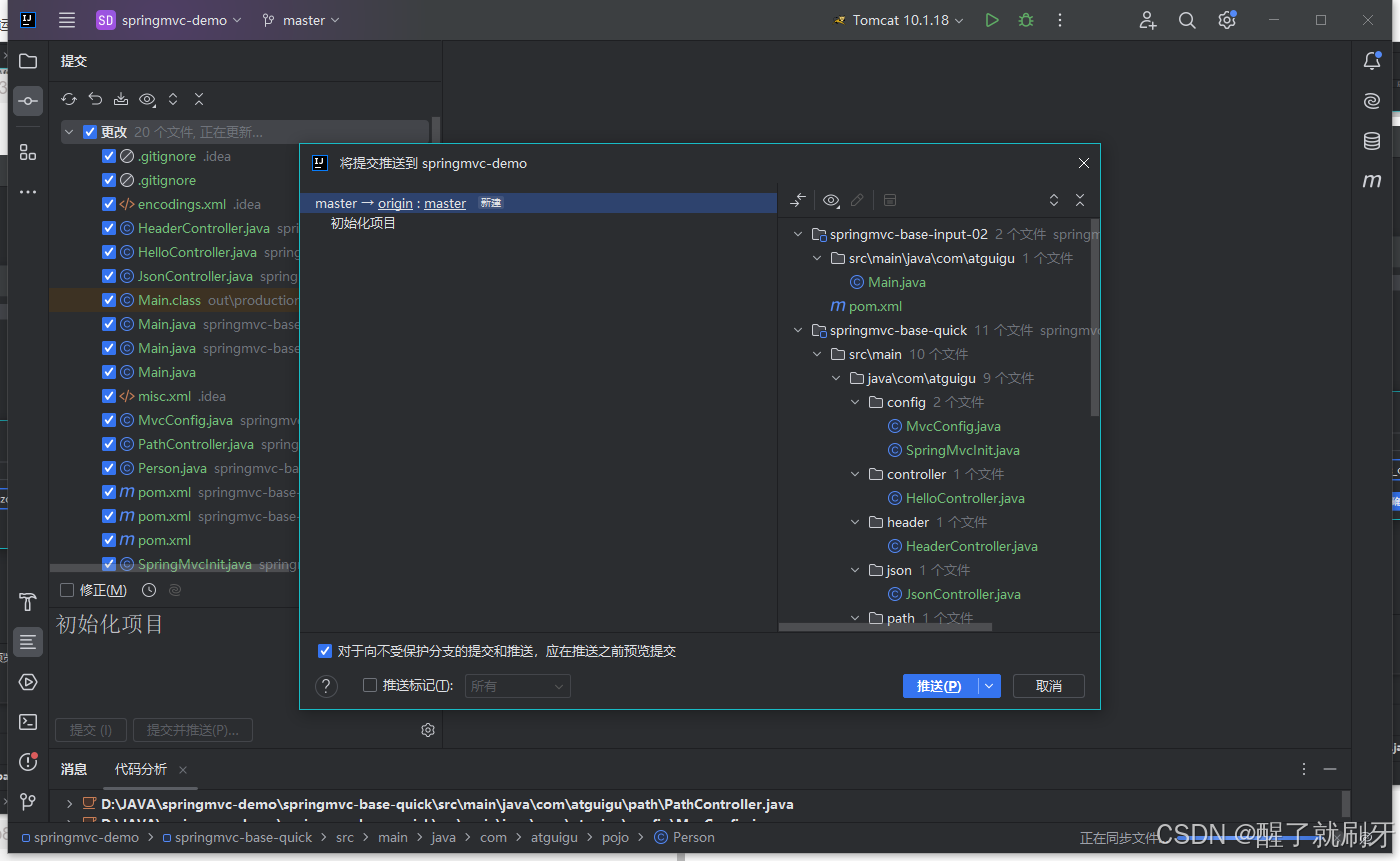Collapse the json folder node
1400x861 pixels.
(855, 570)
